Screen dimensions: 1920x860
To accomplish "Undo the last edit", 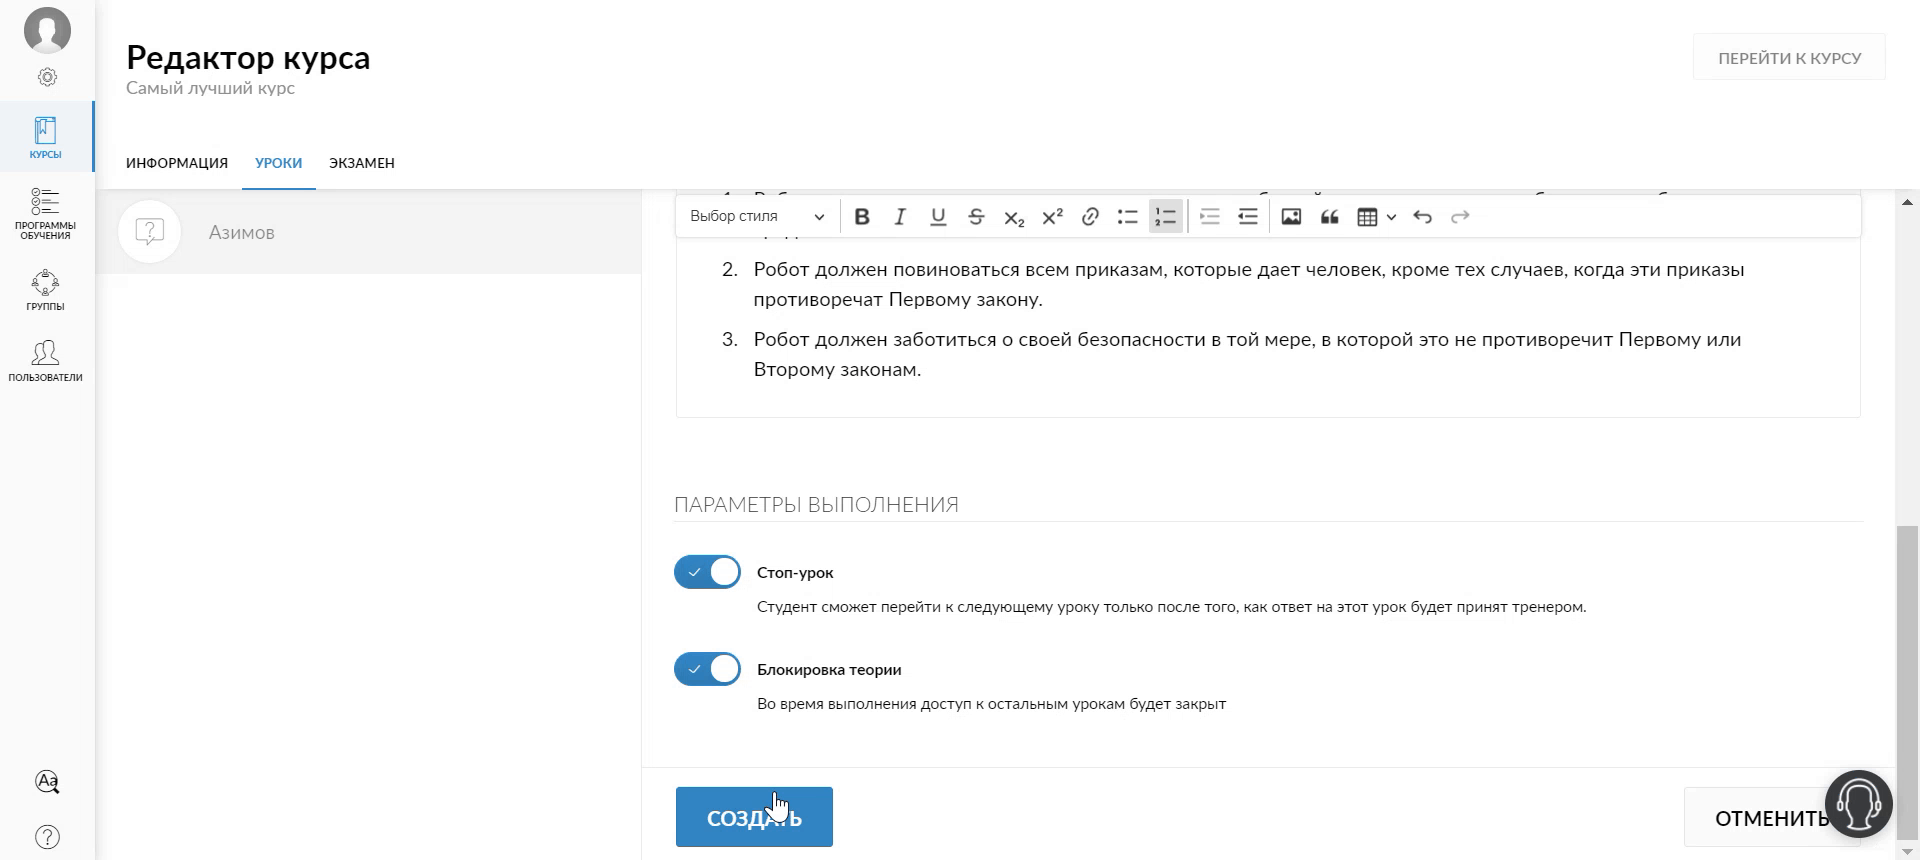I will [x=1422, y=217].
